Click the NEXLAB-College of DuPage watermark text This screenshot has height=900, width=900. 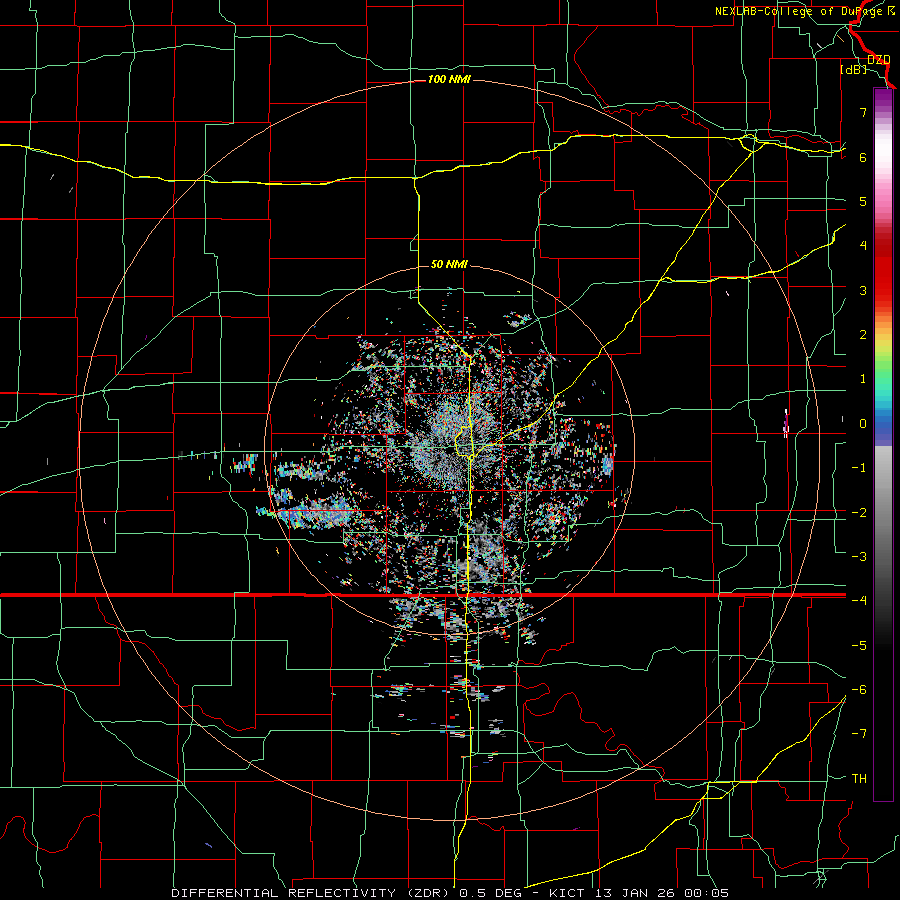point(804,11)
